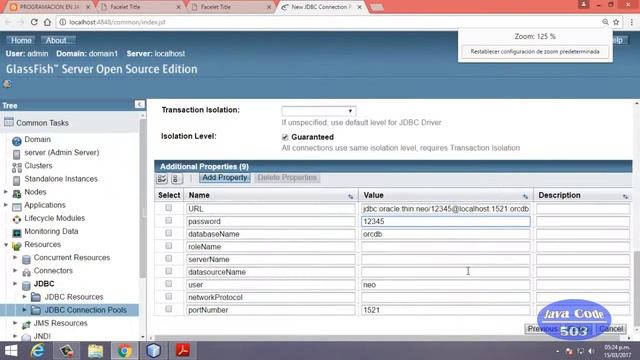Click the Lifecycle Modules icon
The height and width of the screenshot is (360, 640).
tap(17, 219)
